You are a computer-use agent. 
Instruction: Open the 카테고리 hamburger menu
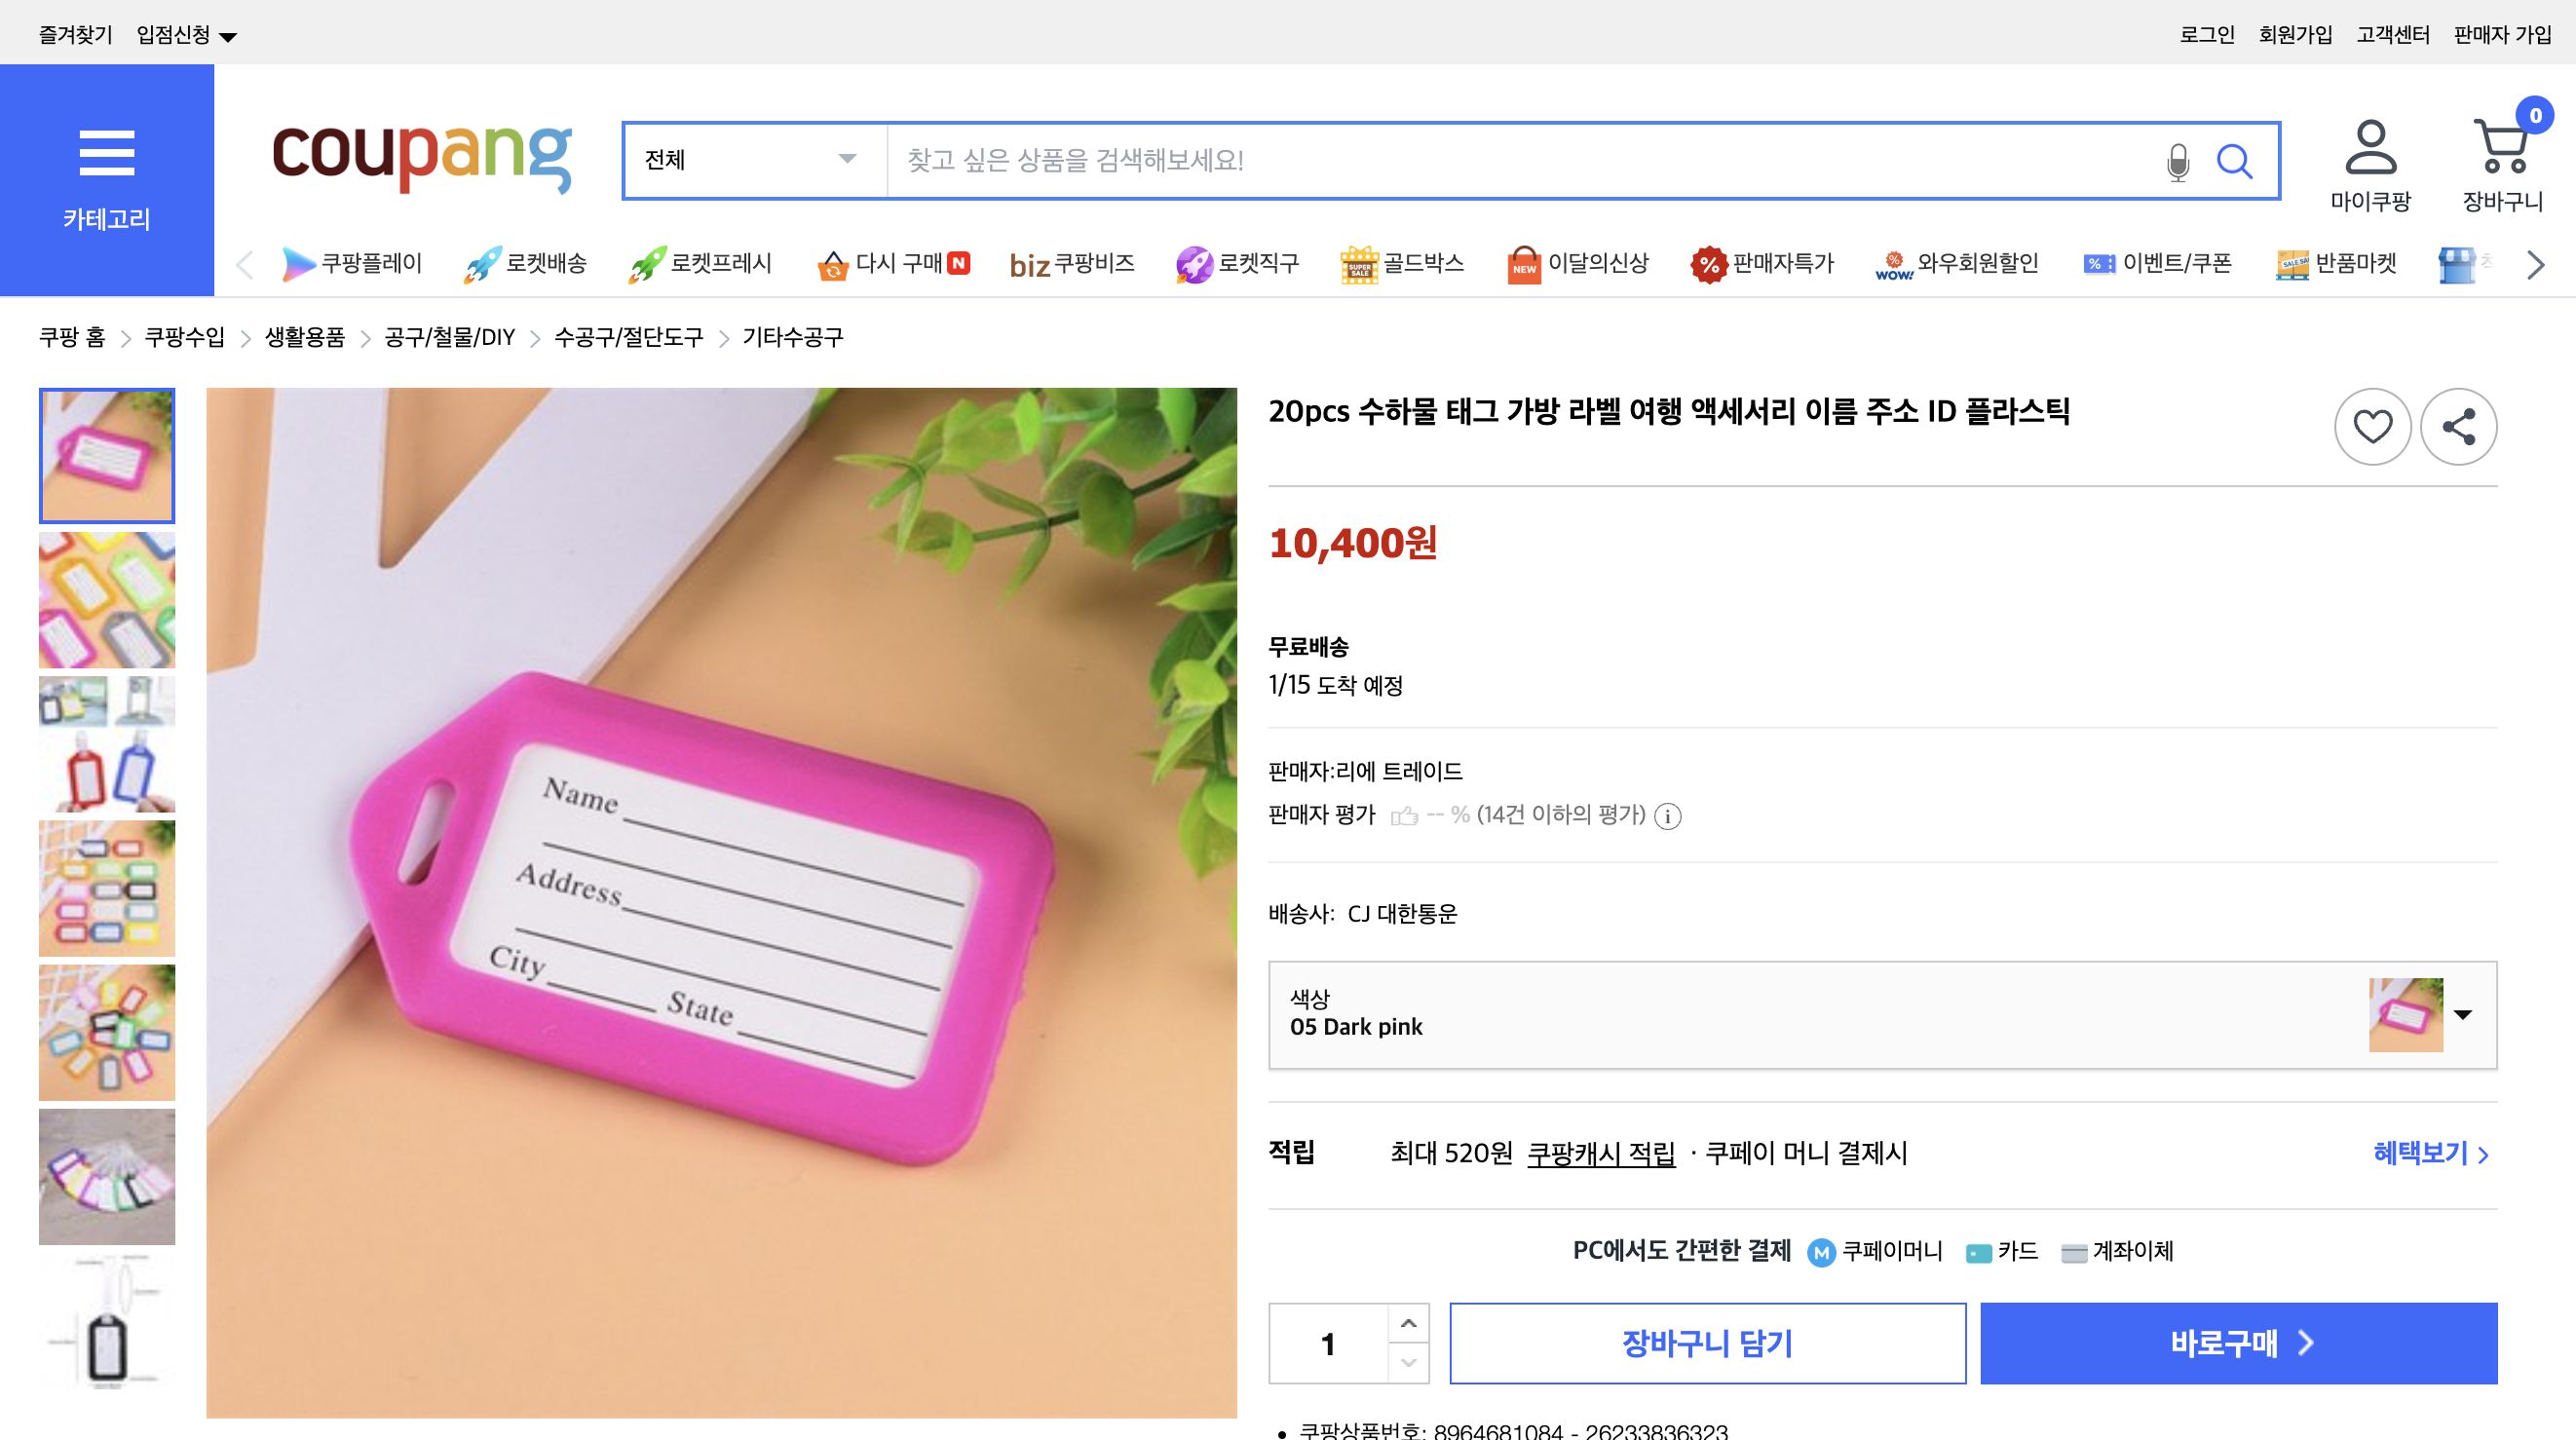[107, 153]
